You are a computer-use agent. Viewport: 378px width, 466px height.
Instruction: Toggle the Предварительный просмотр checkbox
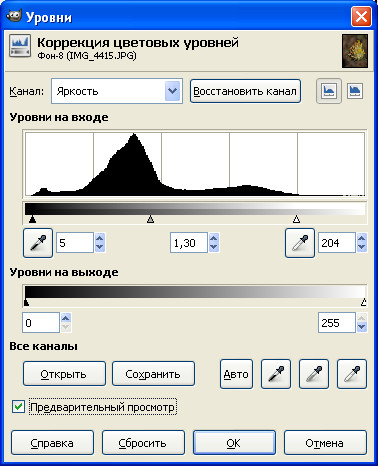[x=18, y=407]
